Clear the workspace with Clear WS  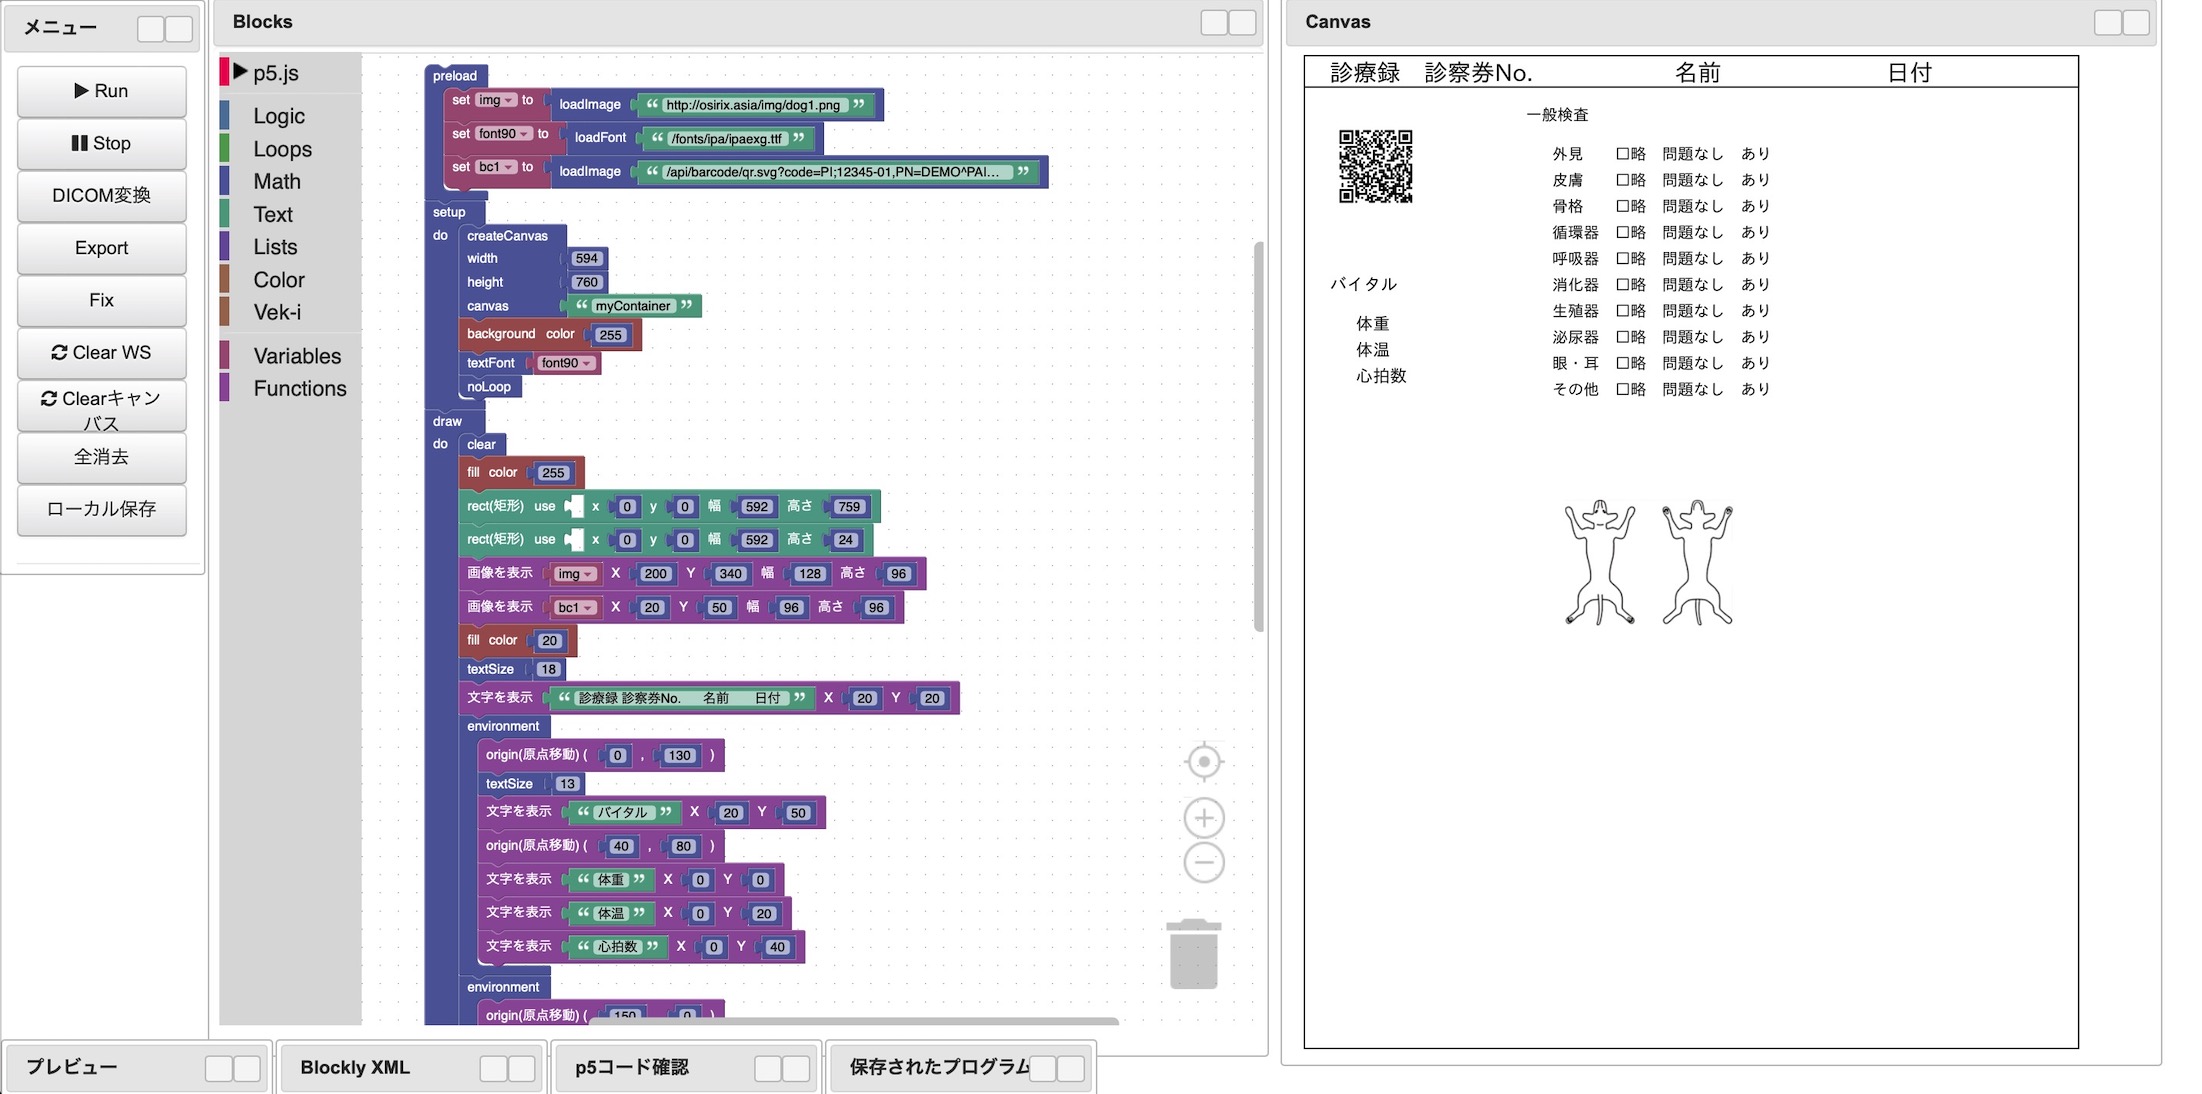tap(102, 352)
